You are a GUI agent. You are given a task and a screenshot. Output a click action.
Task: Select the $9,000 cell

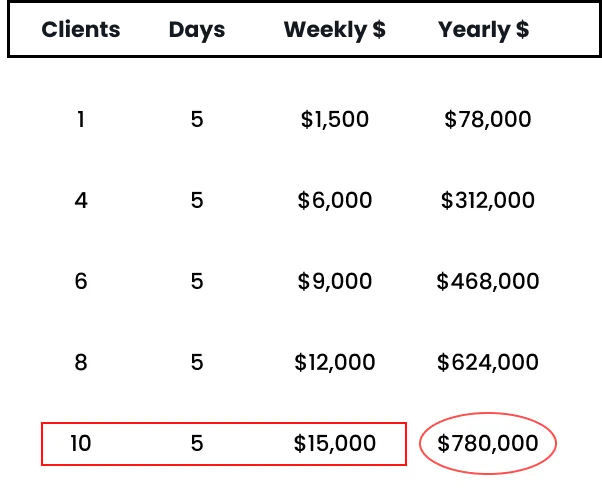pos(334,282)
